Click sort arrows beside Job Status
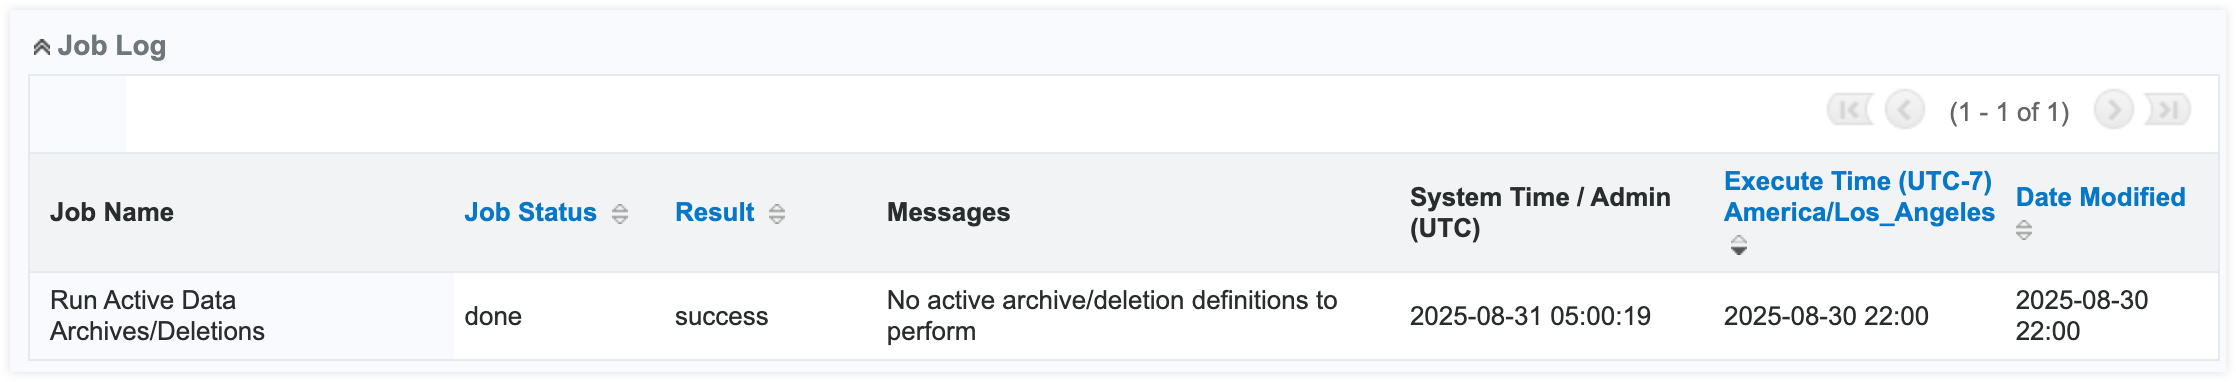Image resolution: width=2236 pixels, height=382 pixels. pyautogui.click(x=620, y=214)
